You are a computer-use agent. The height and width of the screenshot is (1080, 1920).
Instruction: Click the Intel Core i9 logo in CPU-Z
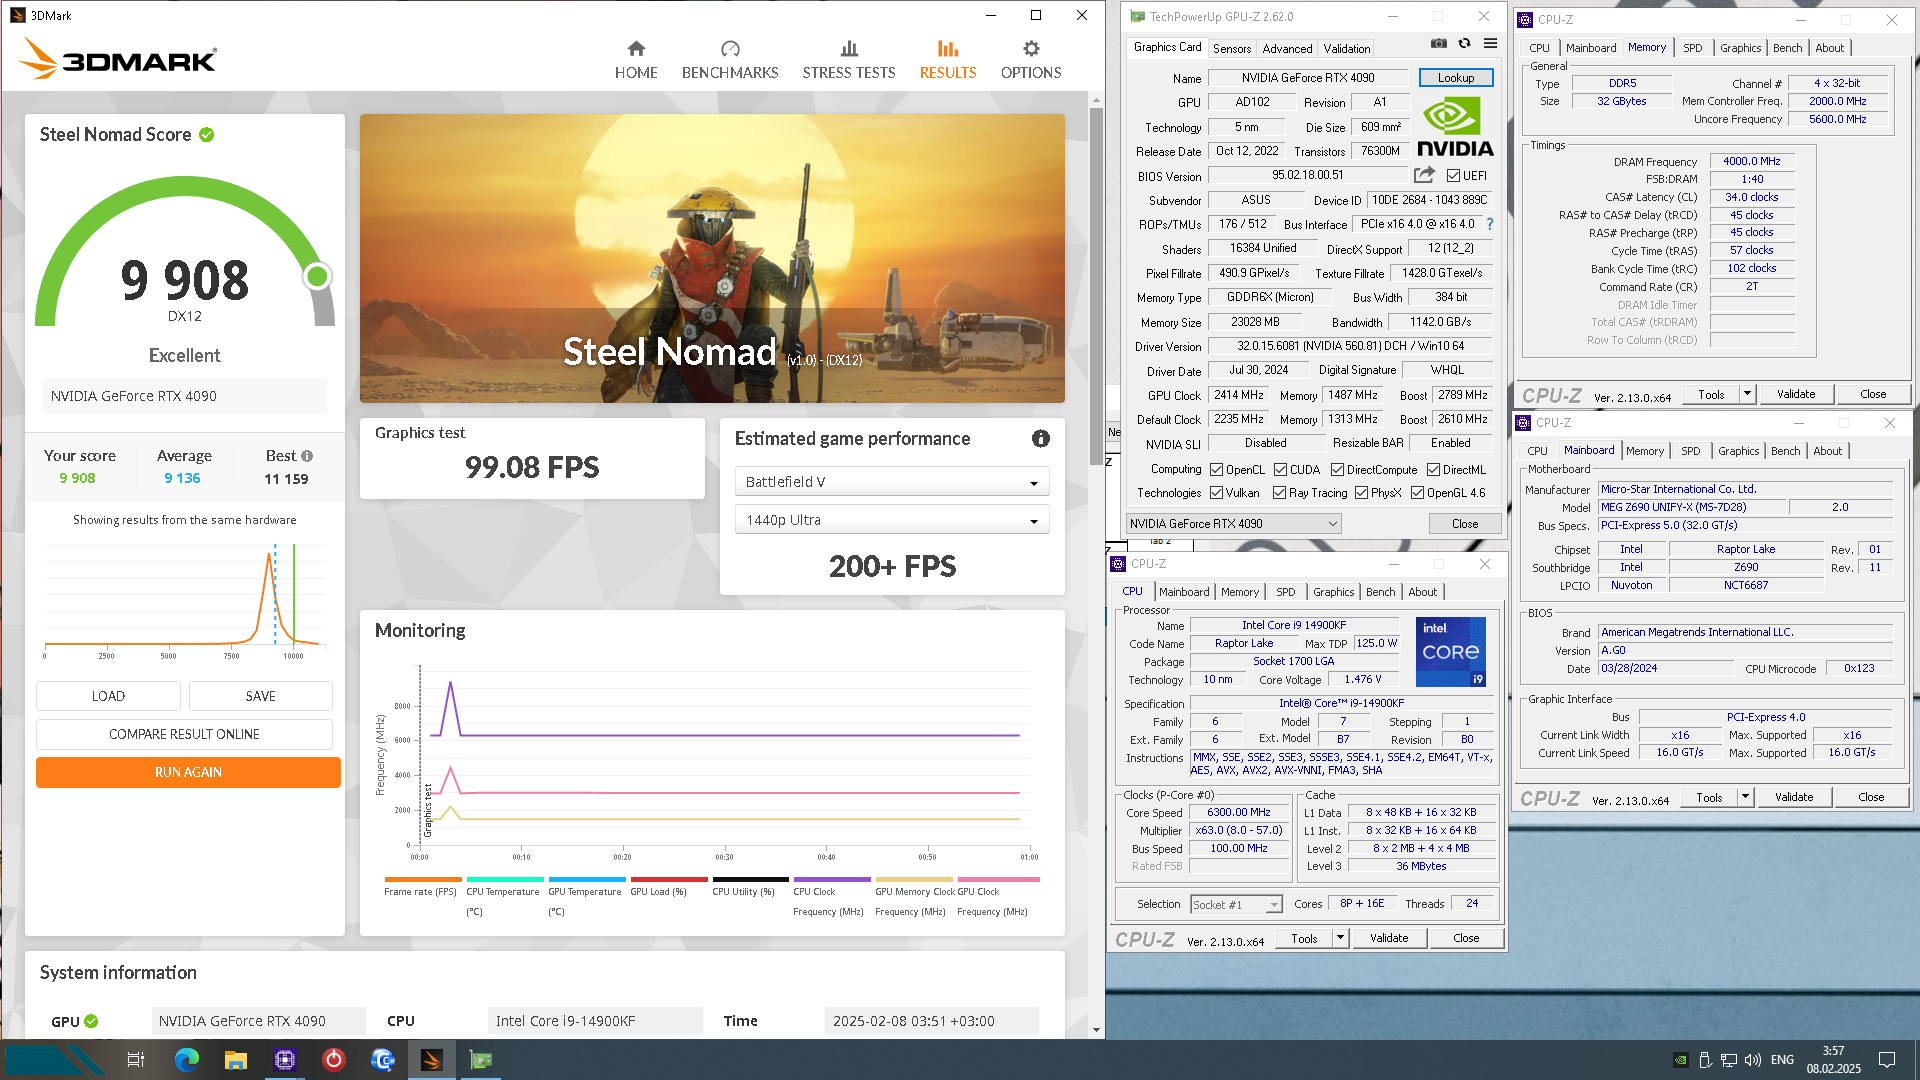pyautogui.click(x=1451, y=651)
